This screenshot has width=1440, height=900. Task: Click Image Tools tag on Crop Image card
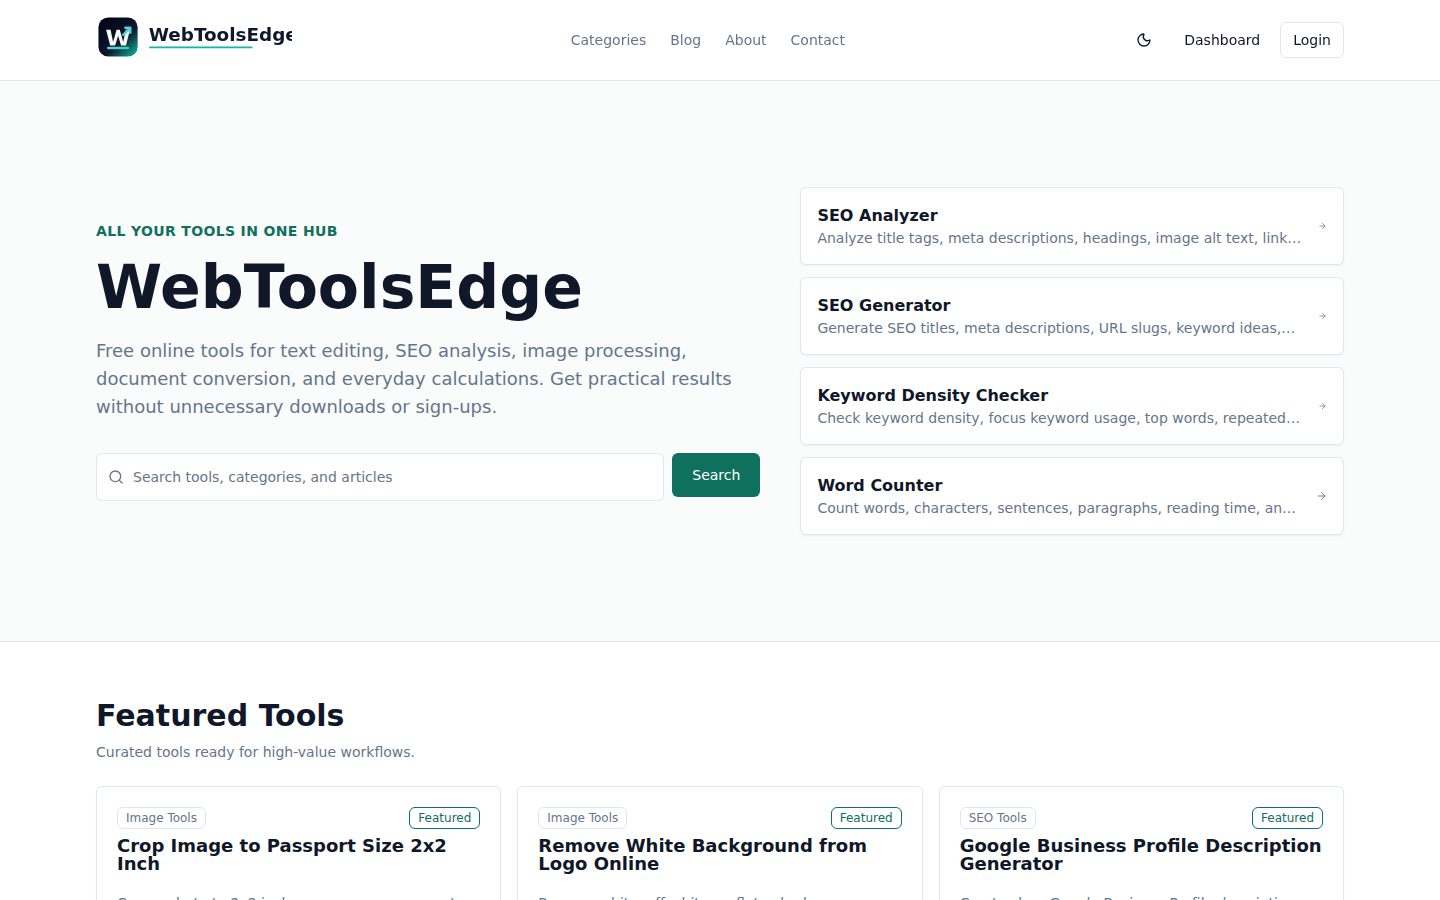tap(162, 818)
